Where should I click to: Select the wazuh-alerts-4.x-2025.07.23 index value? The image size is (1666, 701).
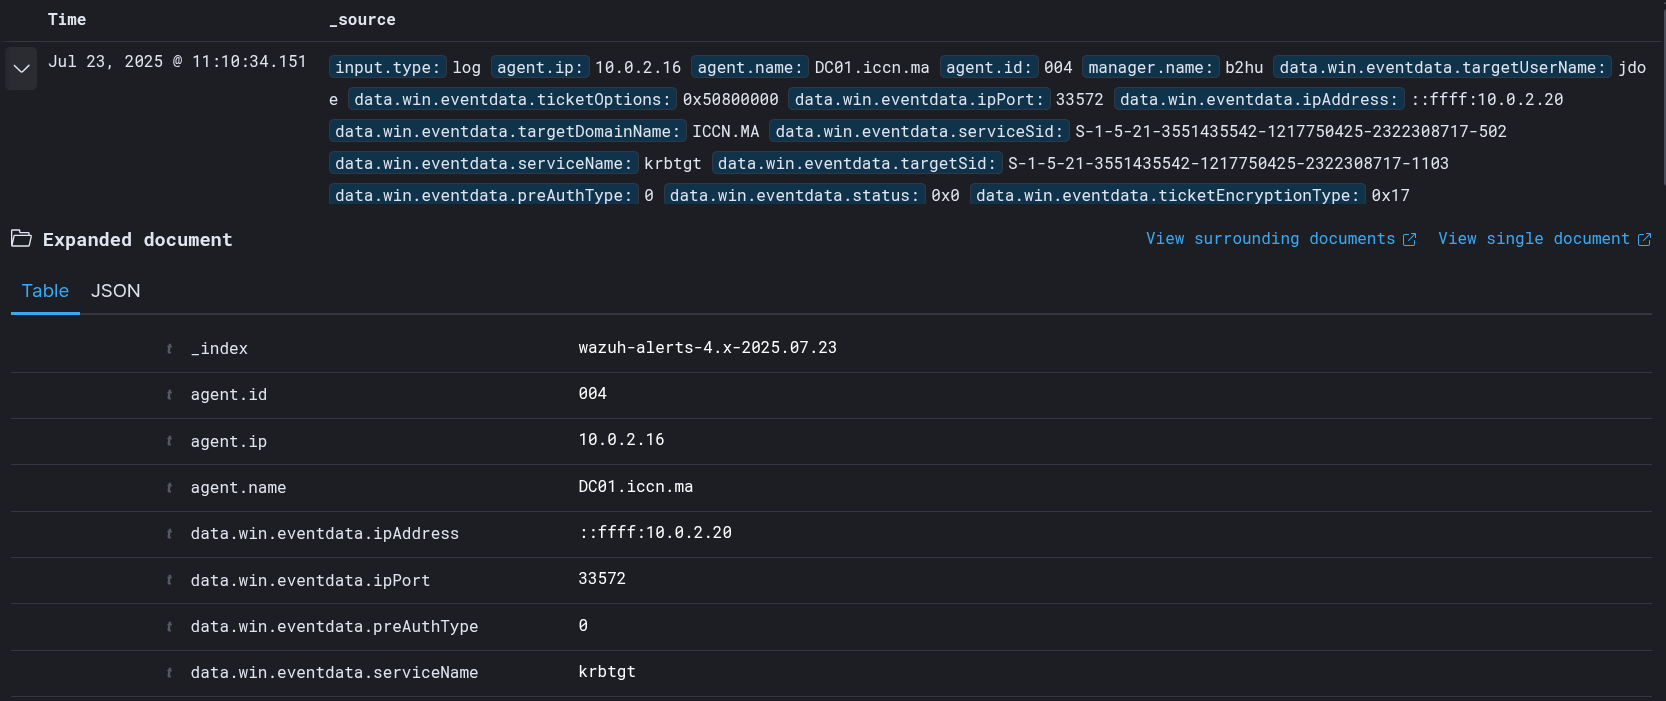(x=707, y=348)
